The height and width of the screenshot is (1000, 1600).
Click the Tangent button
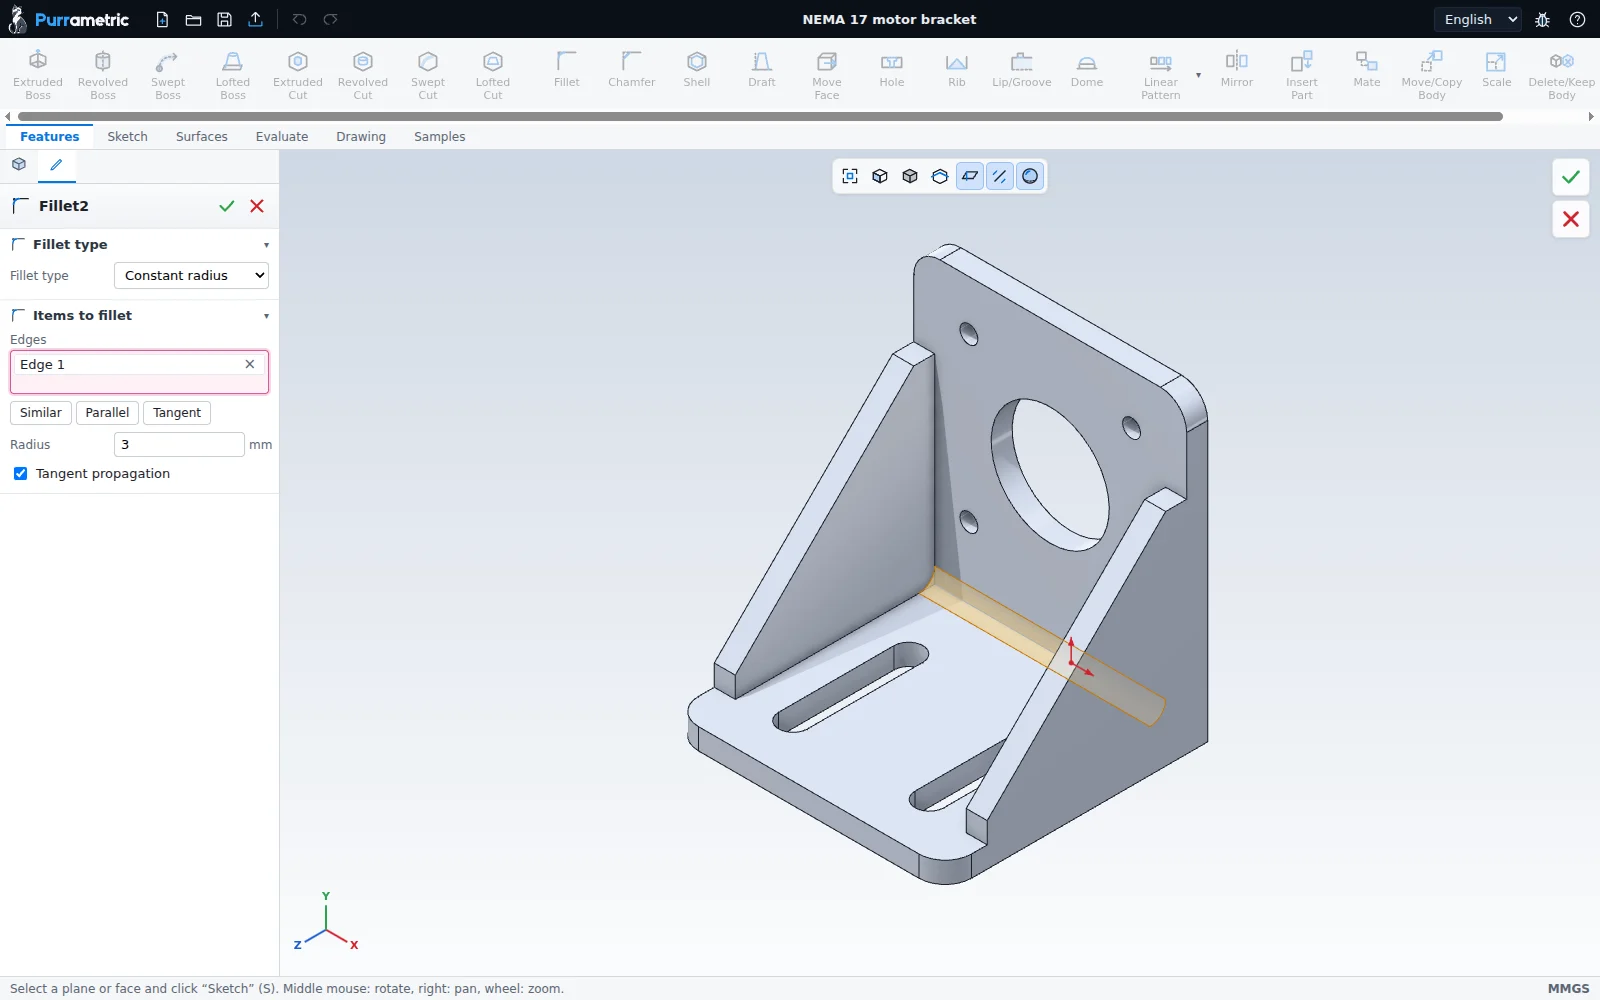(x=177, y=413)
